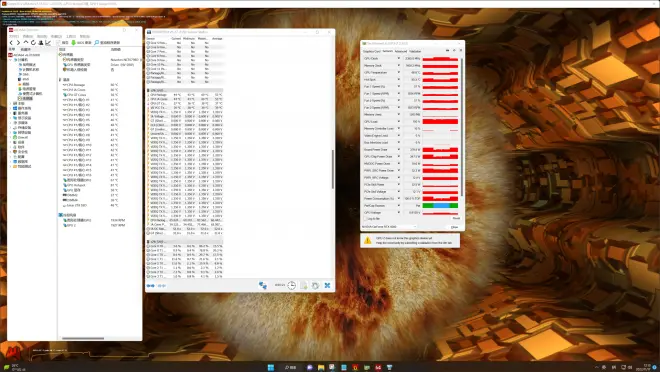This screenshot has width=660, height=372.
Task: Click GPU-Z Reset button
Action: 456,218
